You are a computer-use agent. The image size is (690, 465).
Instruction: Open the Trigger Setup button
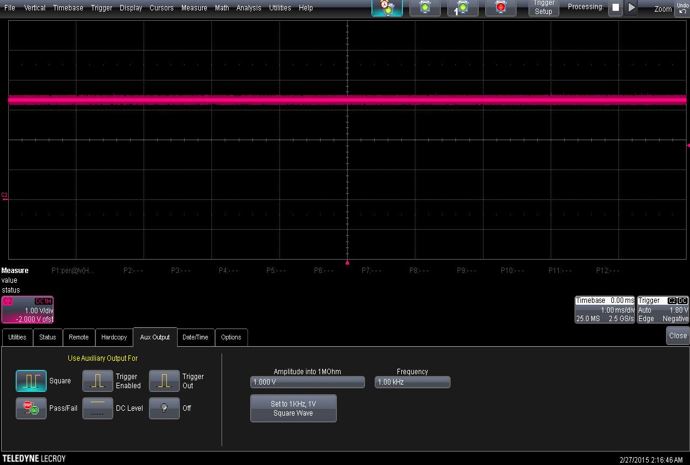pos(543,8)
